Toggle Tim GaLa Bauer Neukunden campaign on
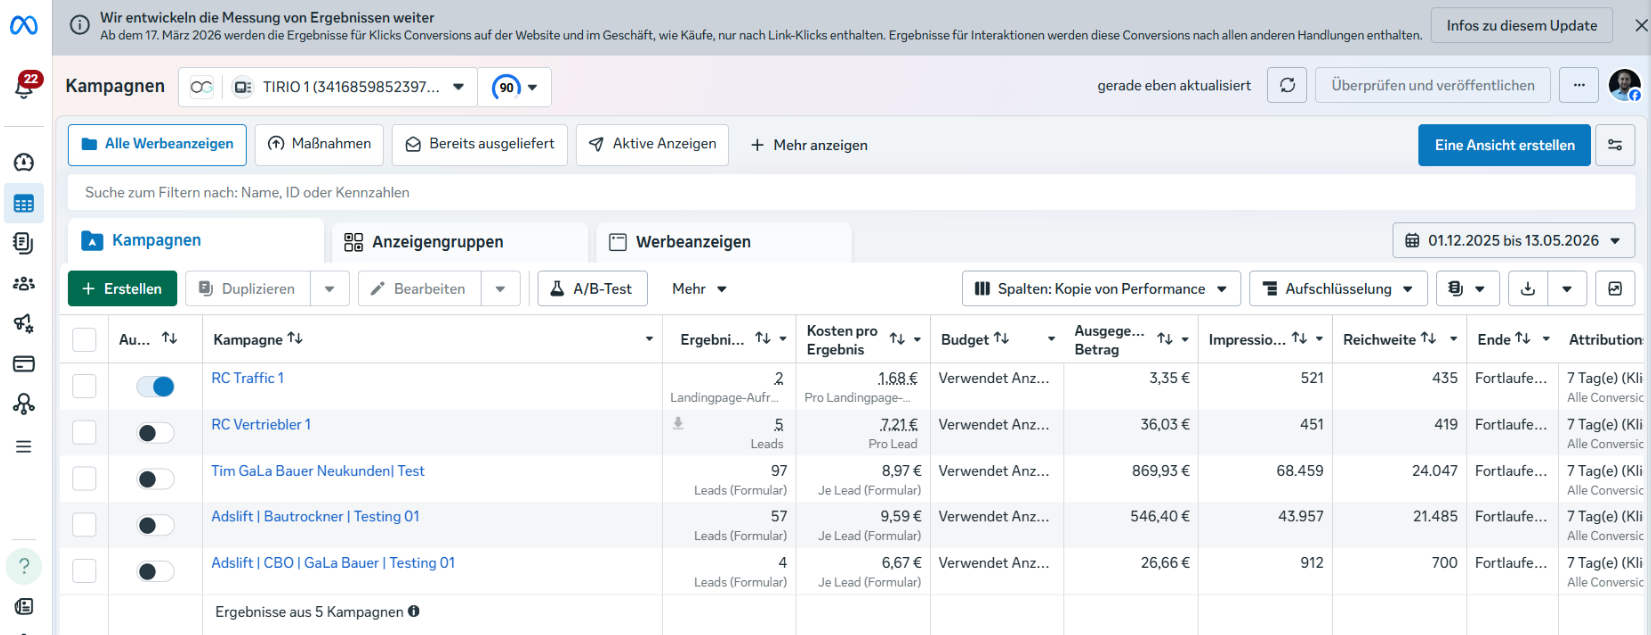 point(155,479)
